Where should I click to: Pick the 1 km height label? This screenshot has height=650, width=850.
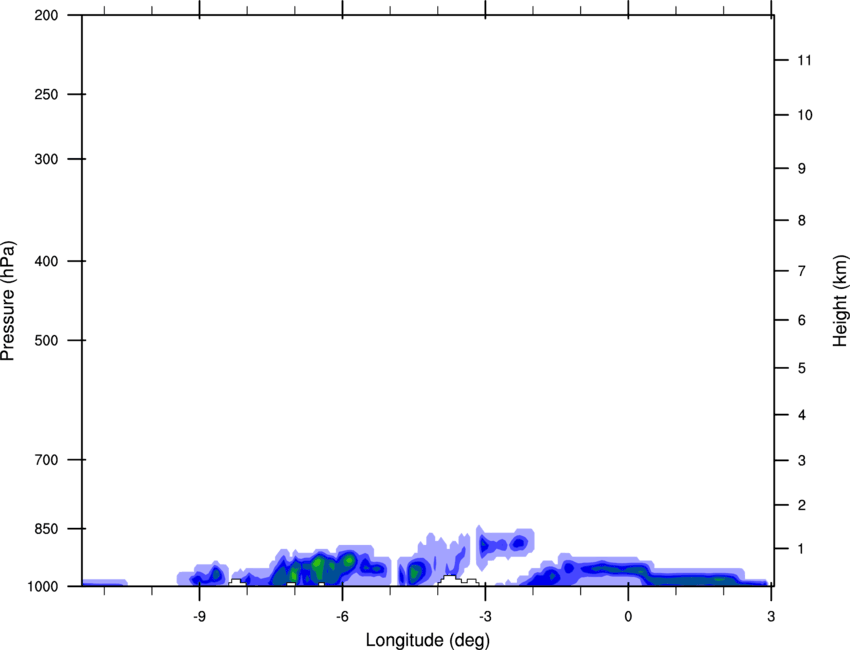click(802, 549)
